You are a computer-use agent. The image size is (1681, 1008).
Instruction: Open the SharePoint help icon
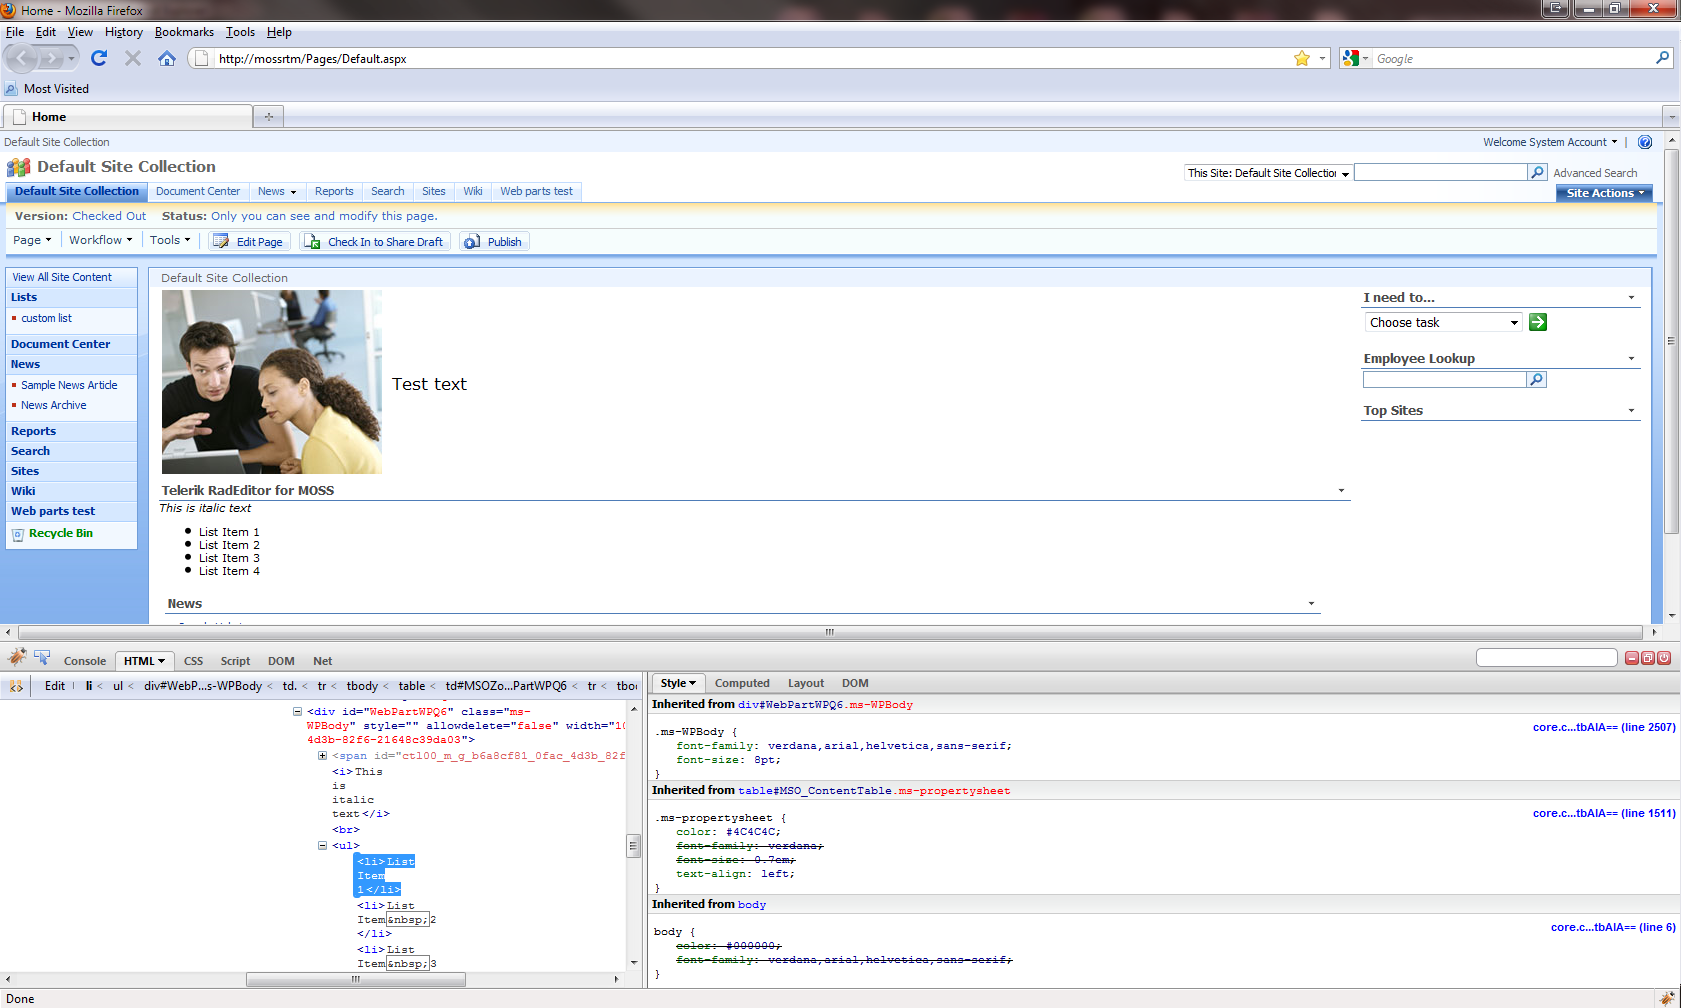[x=1645, y=142]
